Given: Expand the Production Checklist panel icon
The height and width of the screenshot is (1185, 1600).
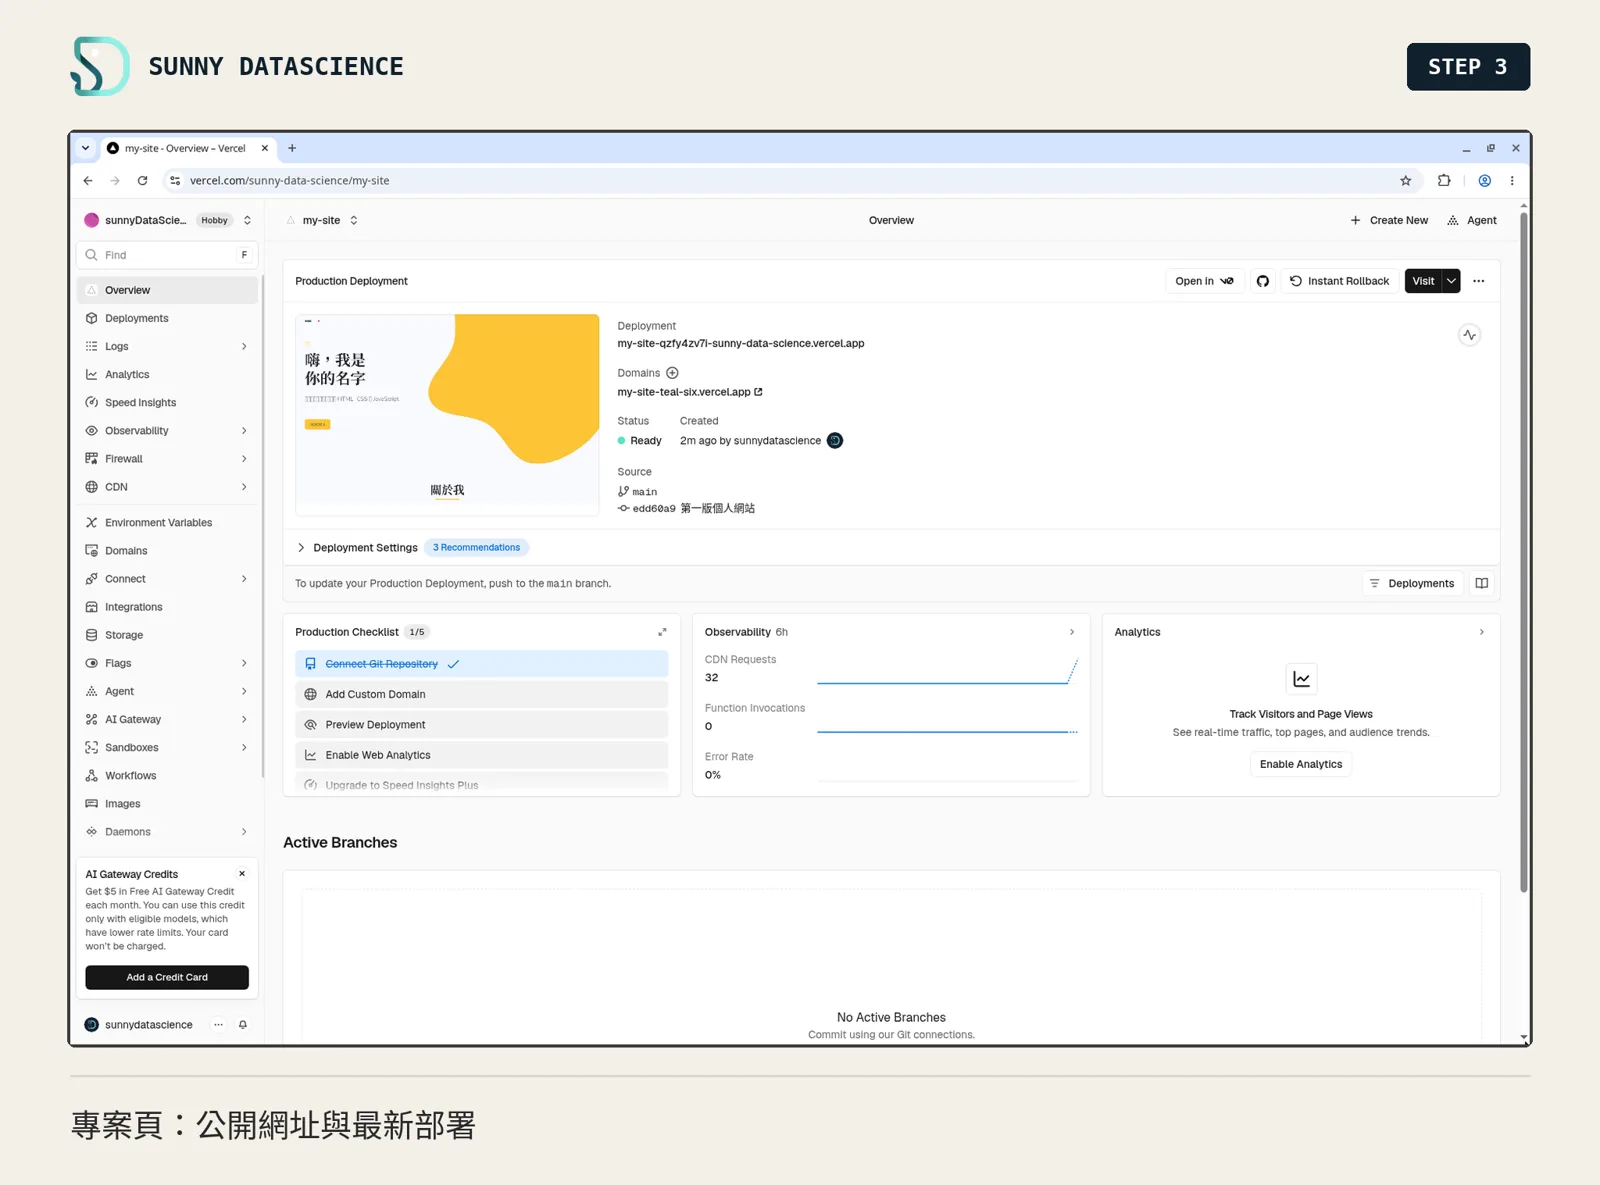Looking at the screenshot, I should pos(662,632).
